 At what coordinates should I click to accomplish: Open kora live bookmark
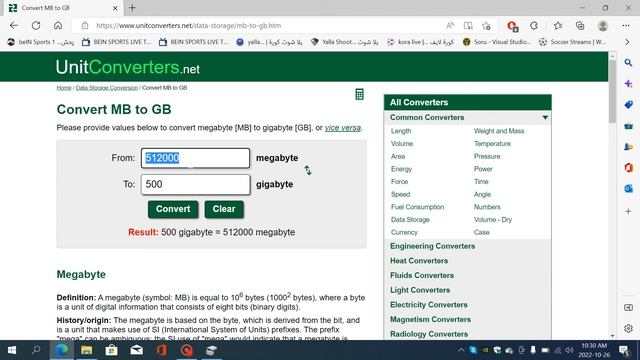421,42
